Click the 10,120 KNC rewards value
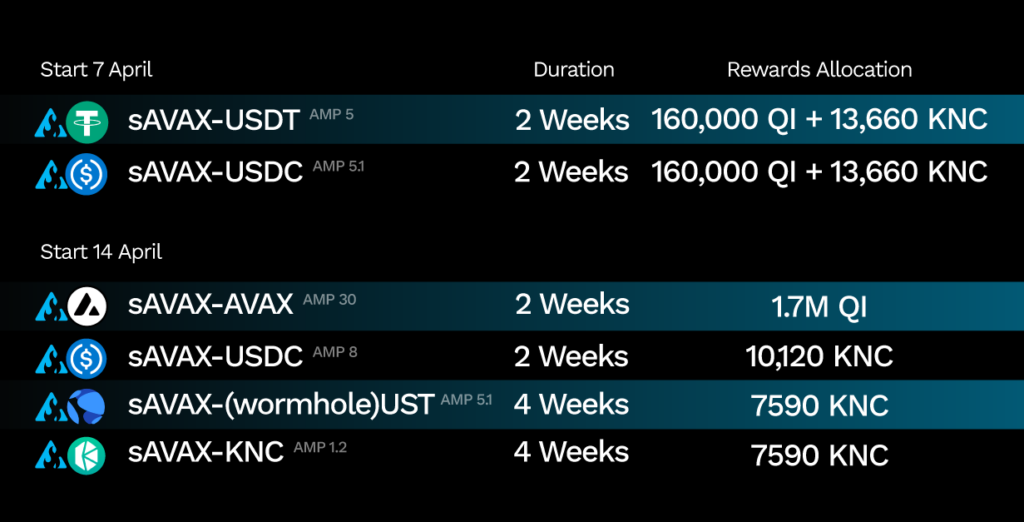Screen dimensions: 1024x522 [x=819, y=356]
